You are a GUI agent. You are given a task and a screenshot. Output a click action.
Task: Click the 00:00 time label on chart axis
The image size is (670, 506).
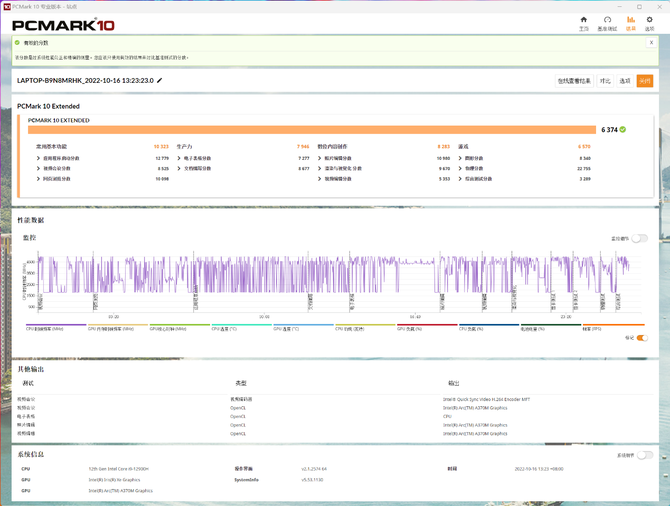click(264, 317)
